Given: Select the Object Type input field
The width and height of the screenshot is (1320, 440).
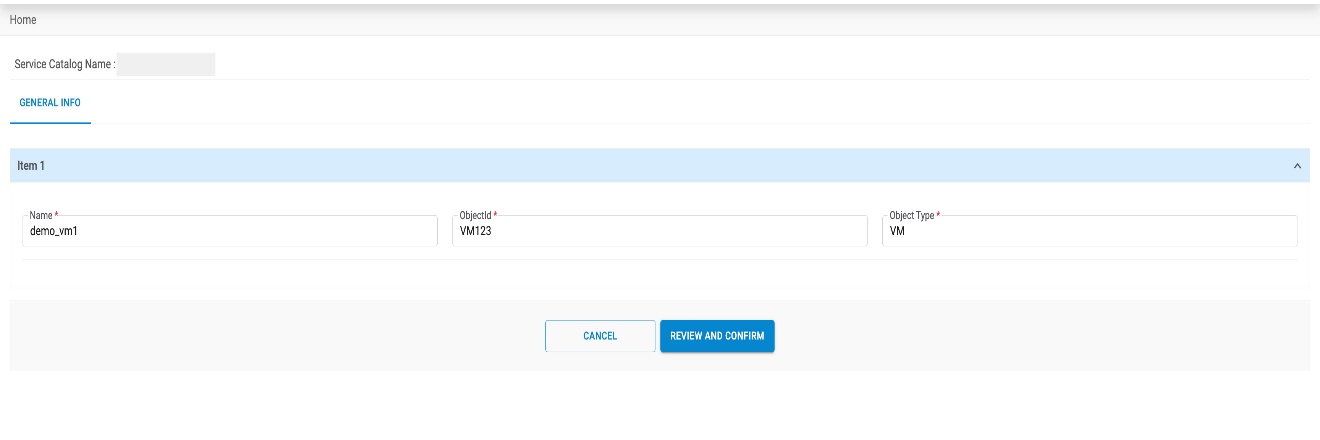Looking at the screenshot, I should pyautogui.click(x=1090, y=232).
